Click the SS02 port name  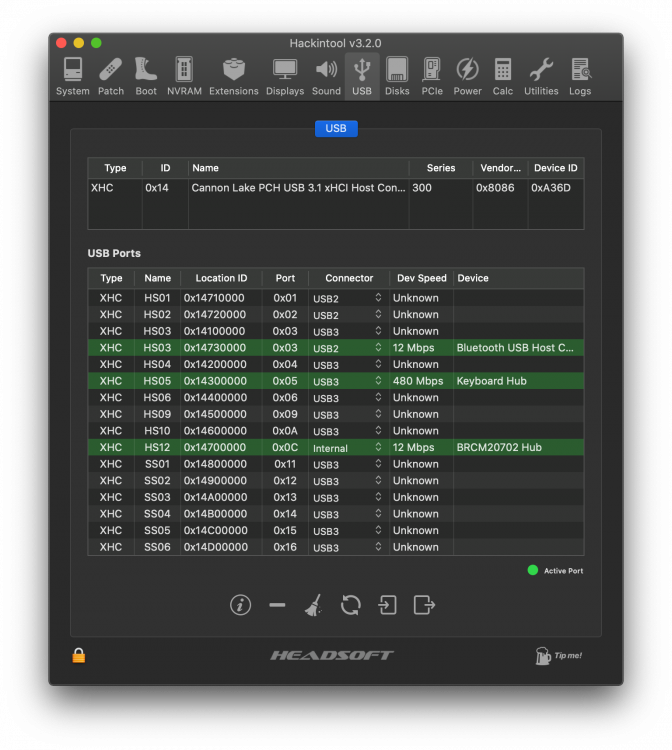157,481
